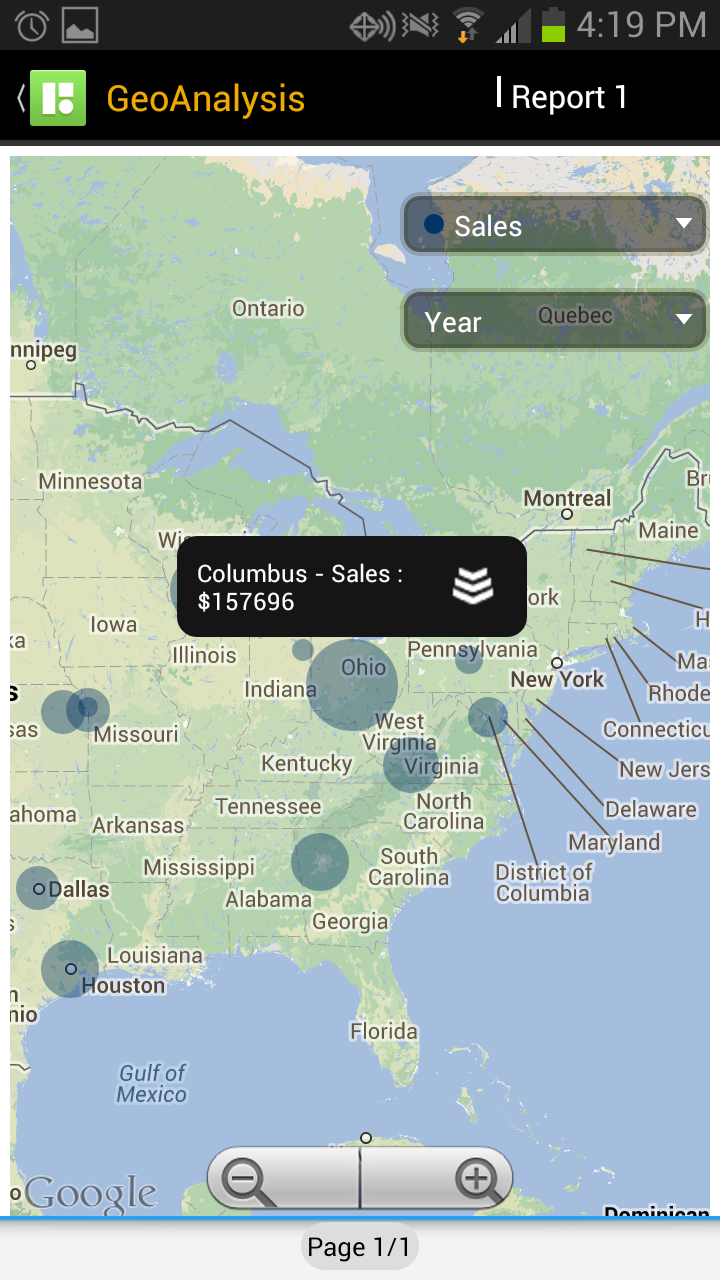Tap the Minnesota state label
Screen dimensions: 720x1280
click(x=90, y=481)
